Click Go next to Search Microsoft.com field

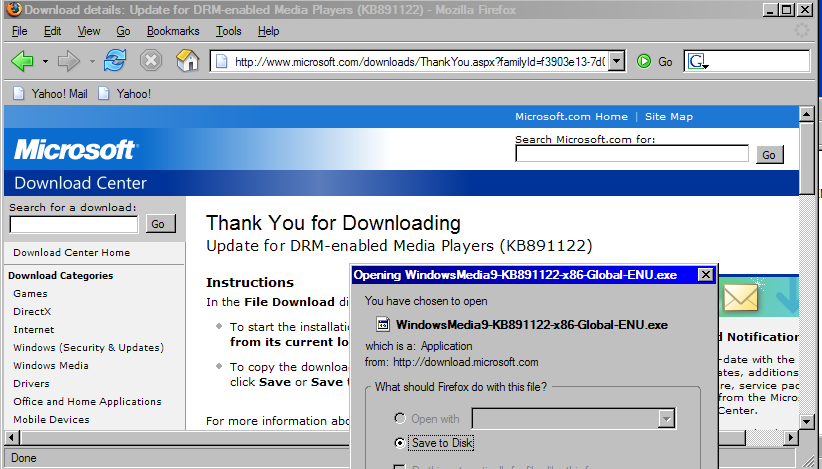click(769, 155)
